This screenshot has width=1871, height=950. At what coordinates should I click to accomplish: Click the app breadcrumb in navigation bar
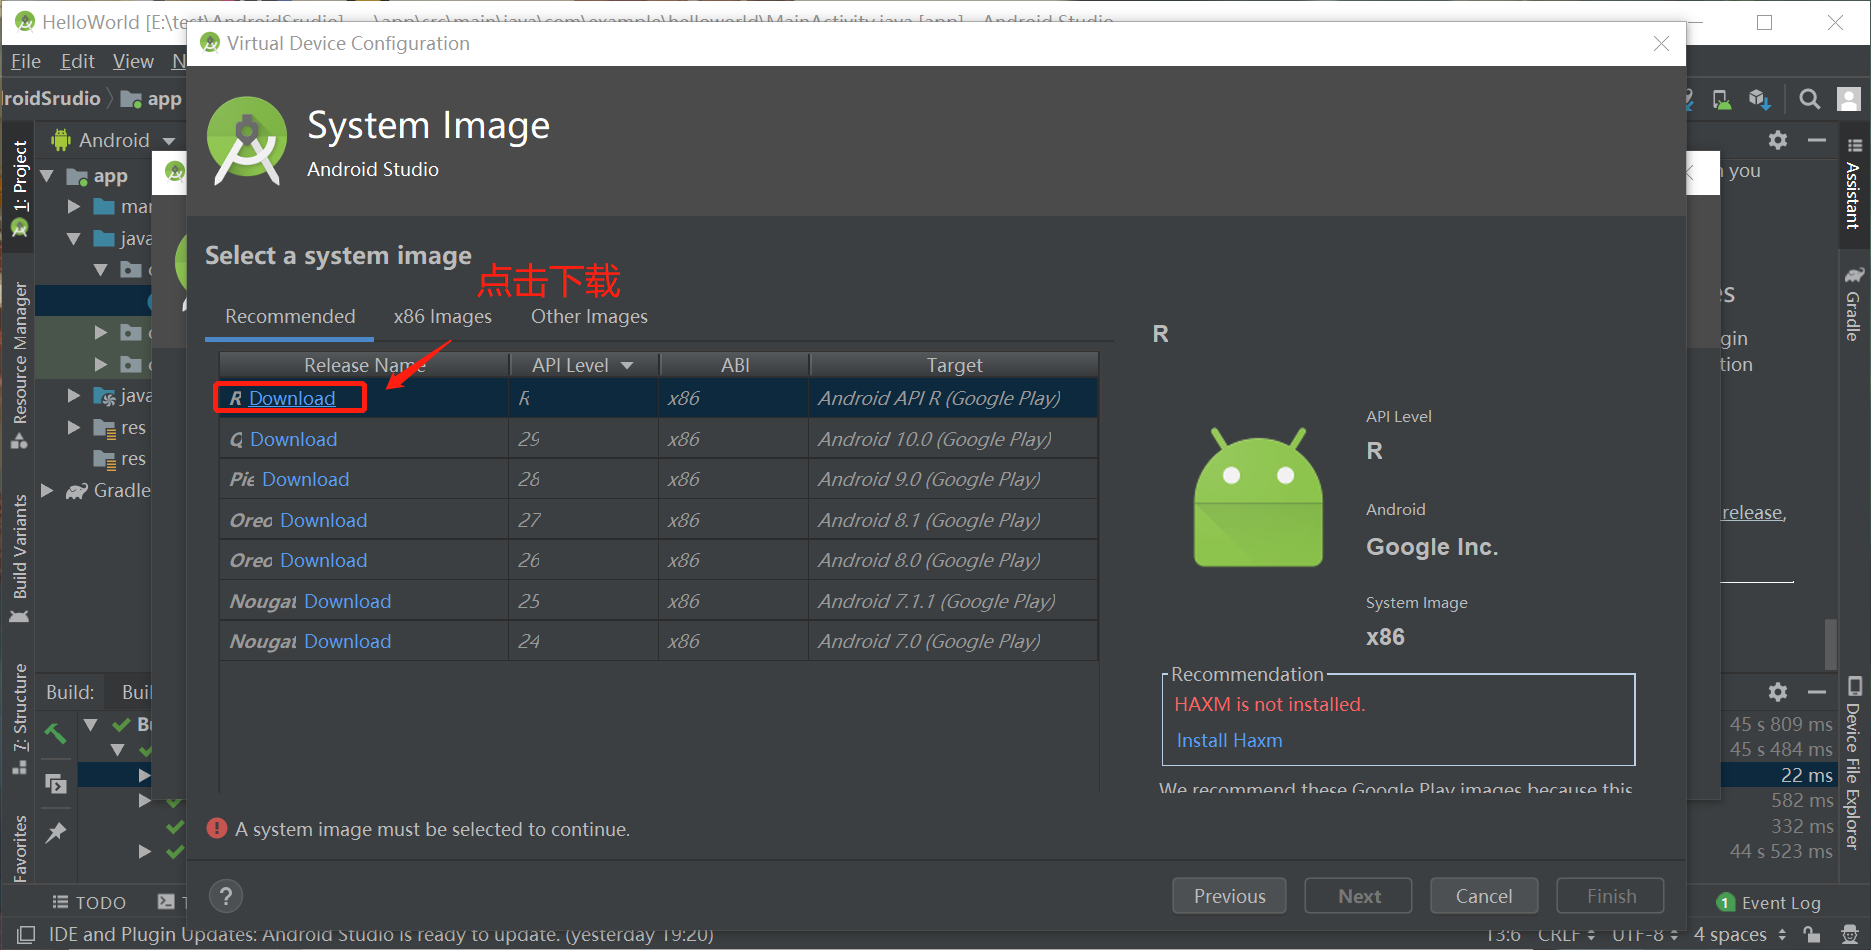click(152, 99)
